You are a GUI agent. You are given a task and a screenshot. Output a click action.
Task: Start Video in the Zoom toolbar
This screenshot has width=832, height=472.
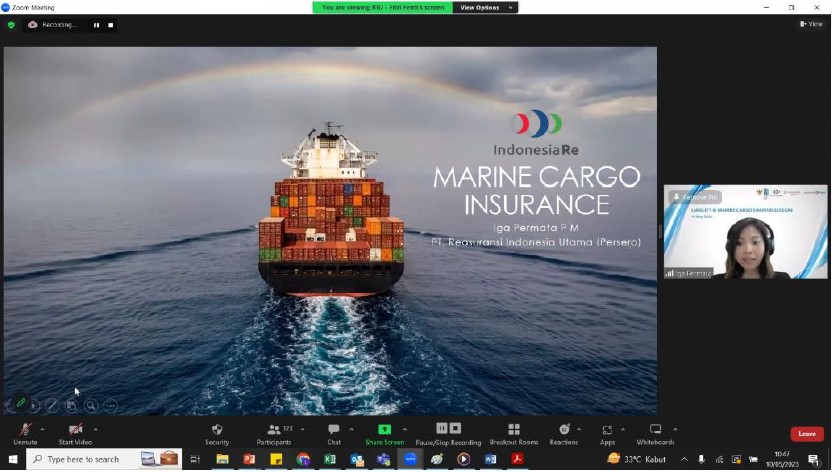click(x=75, y=434)
